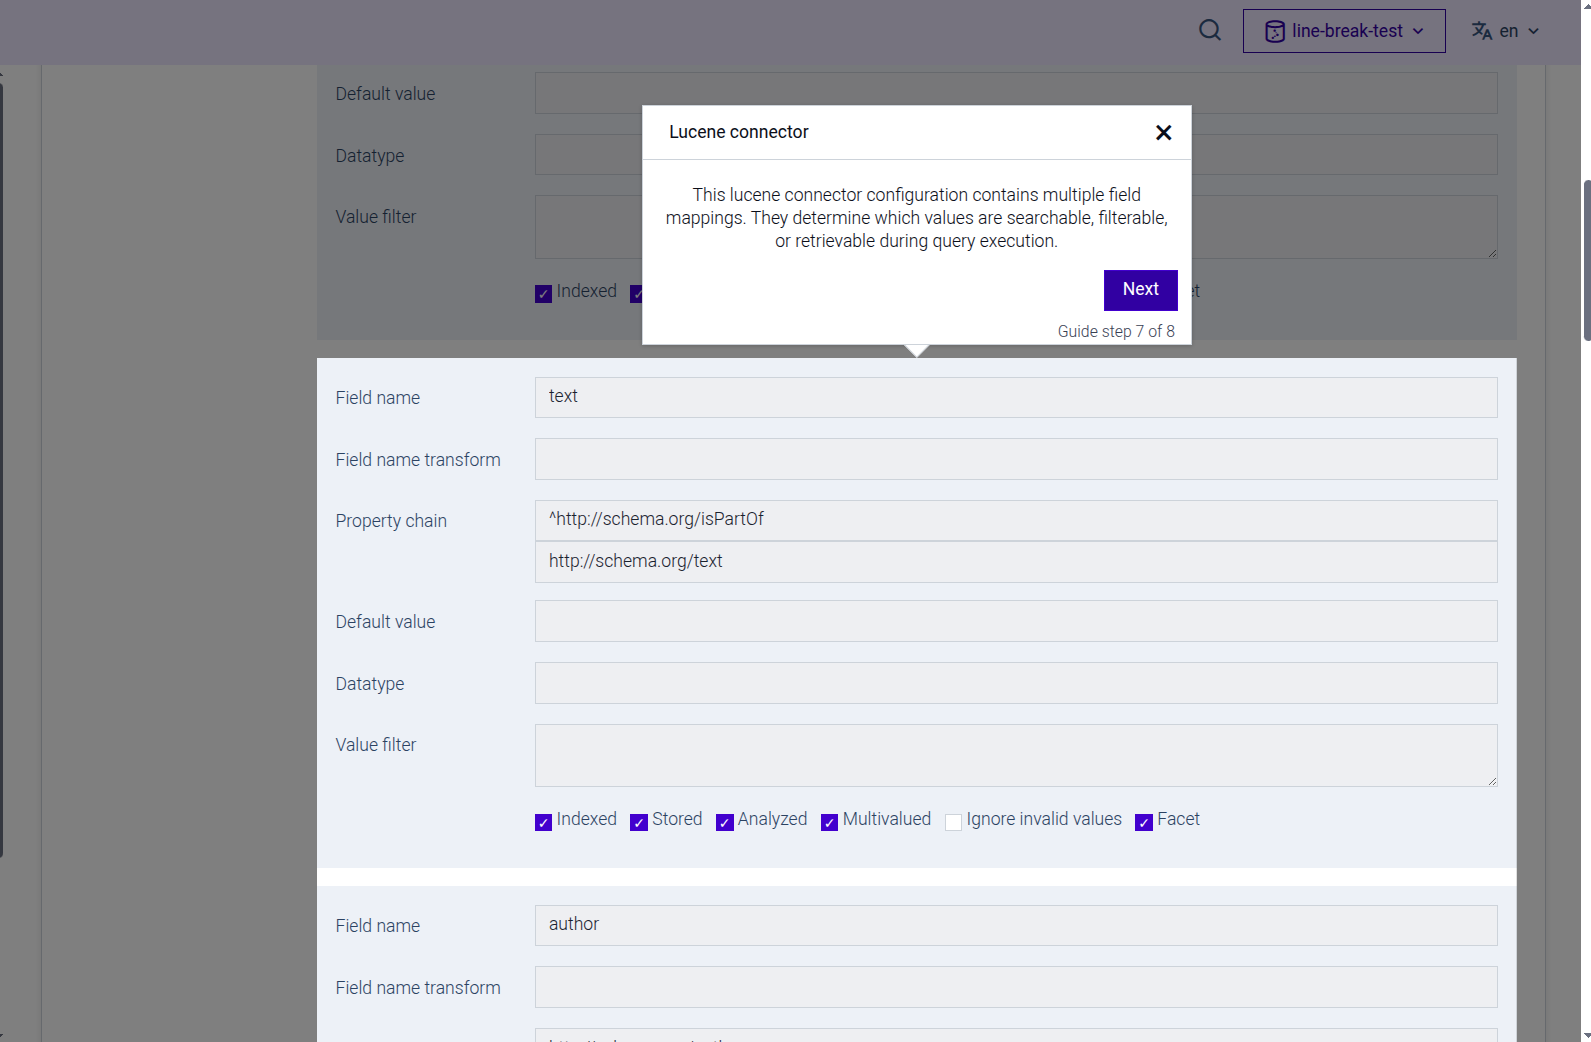Viewport: 1591px width, 1042px height.
Task: Toggle the Multivalued checkbox
Action: [829, 822]
